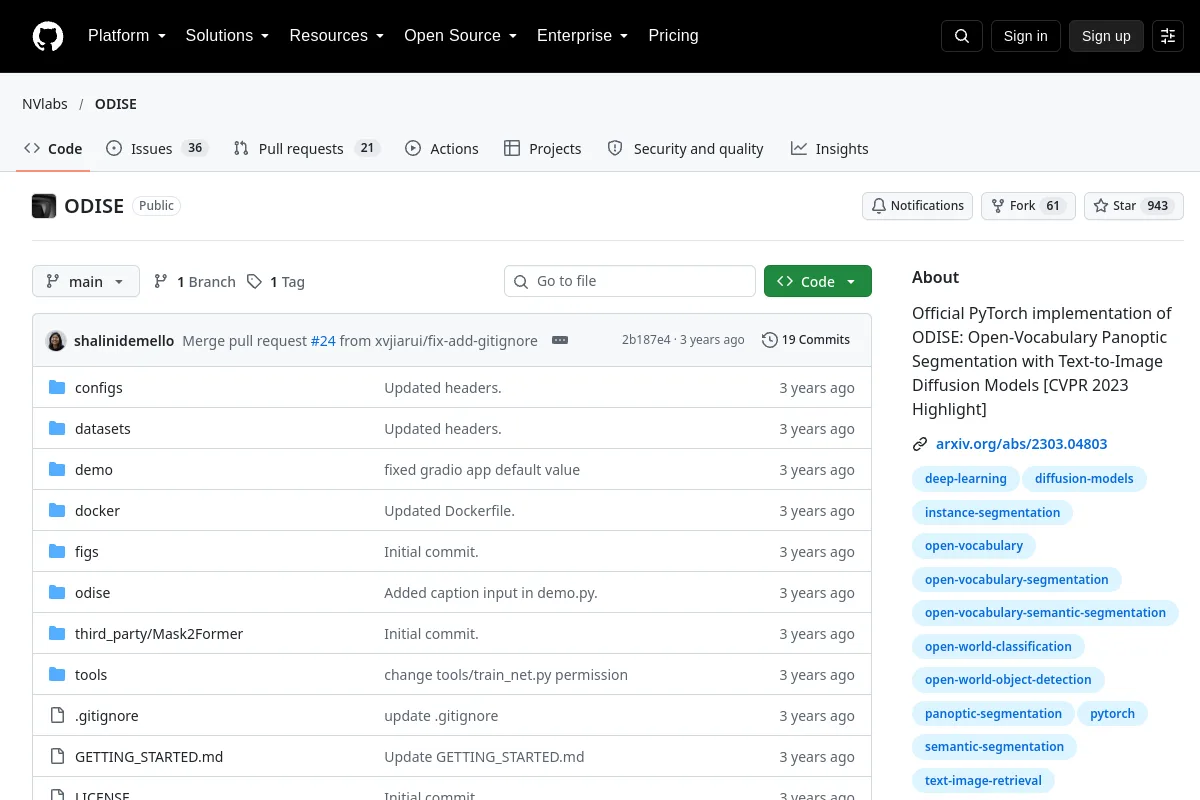Click the tag icon beside 1 Tag
The width and height of the screenshot is (1200, 800).
255,282
